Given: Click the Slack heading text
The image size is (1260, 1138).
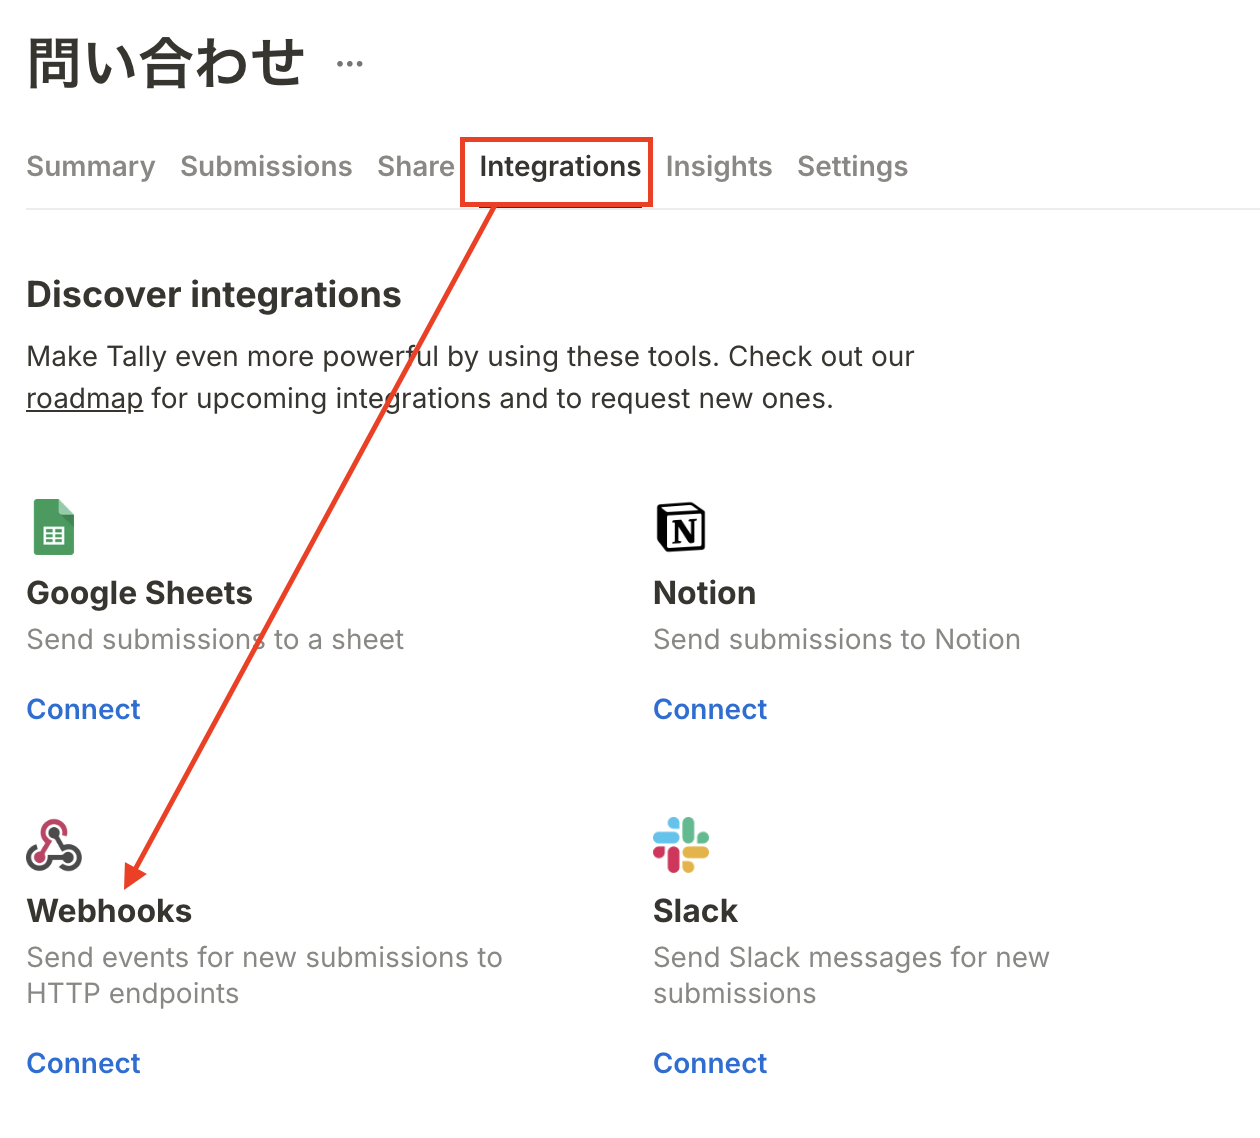Looking at the screenshot, I should tap(696, 911).
